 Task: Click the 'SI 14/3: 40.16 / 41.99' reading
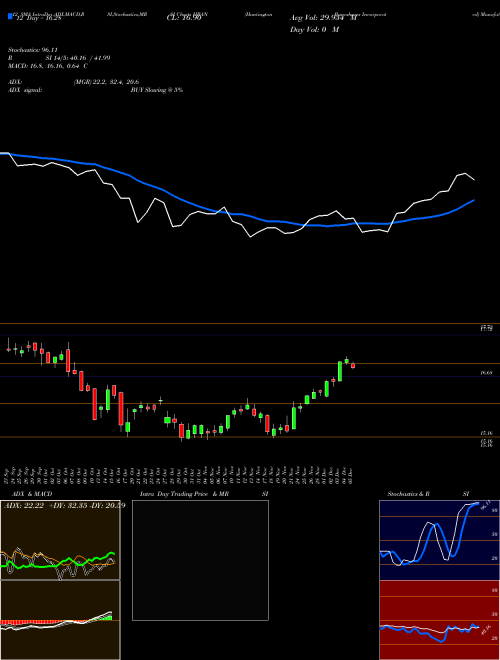(x=78, y=58)
